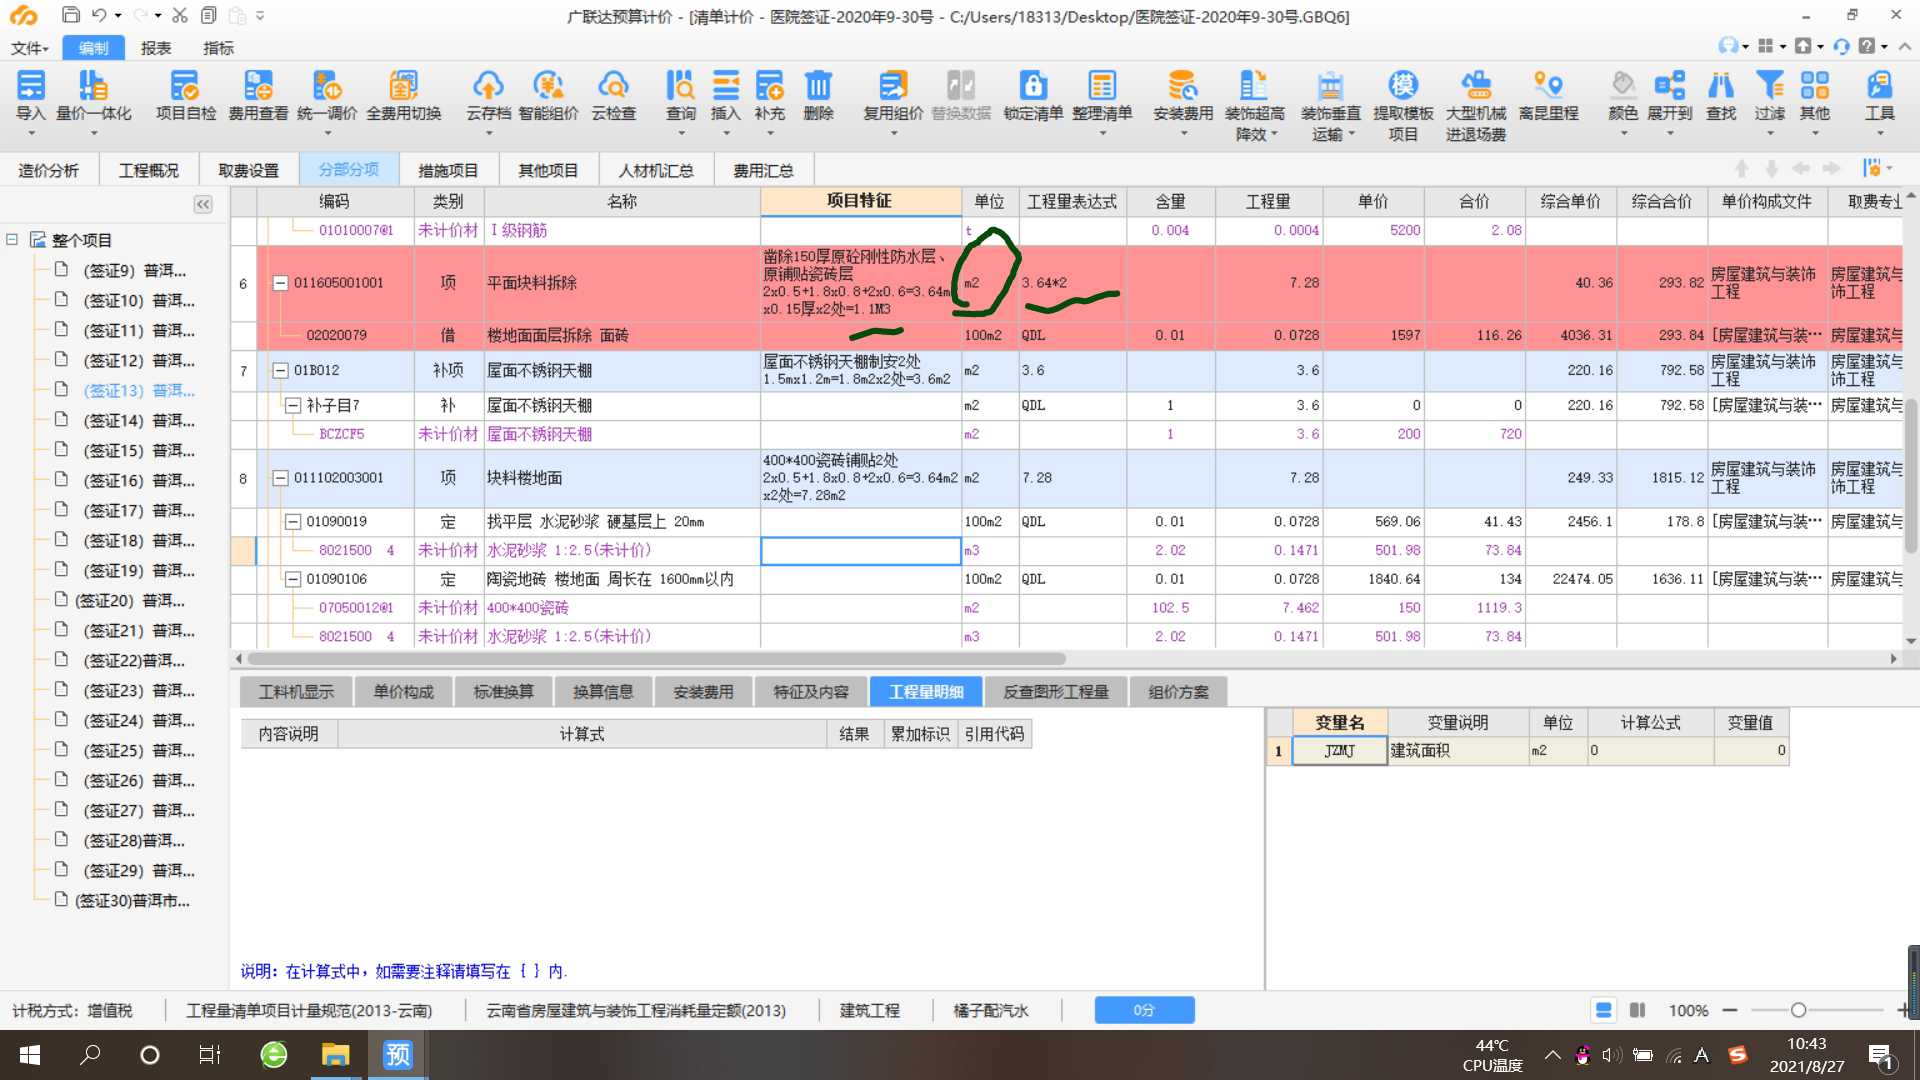Switch to 费用汇总 tab
The image size is (1920, 1080).
pyautogui.click(x=763, y=170)
